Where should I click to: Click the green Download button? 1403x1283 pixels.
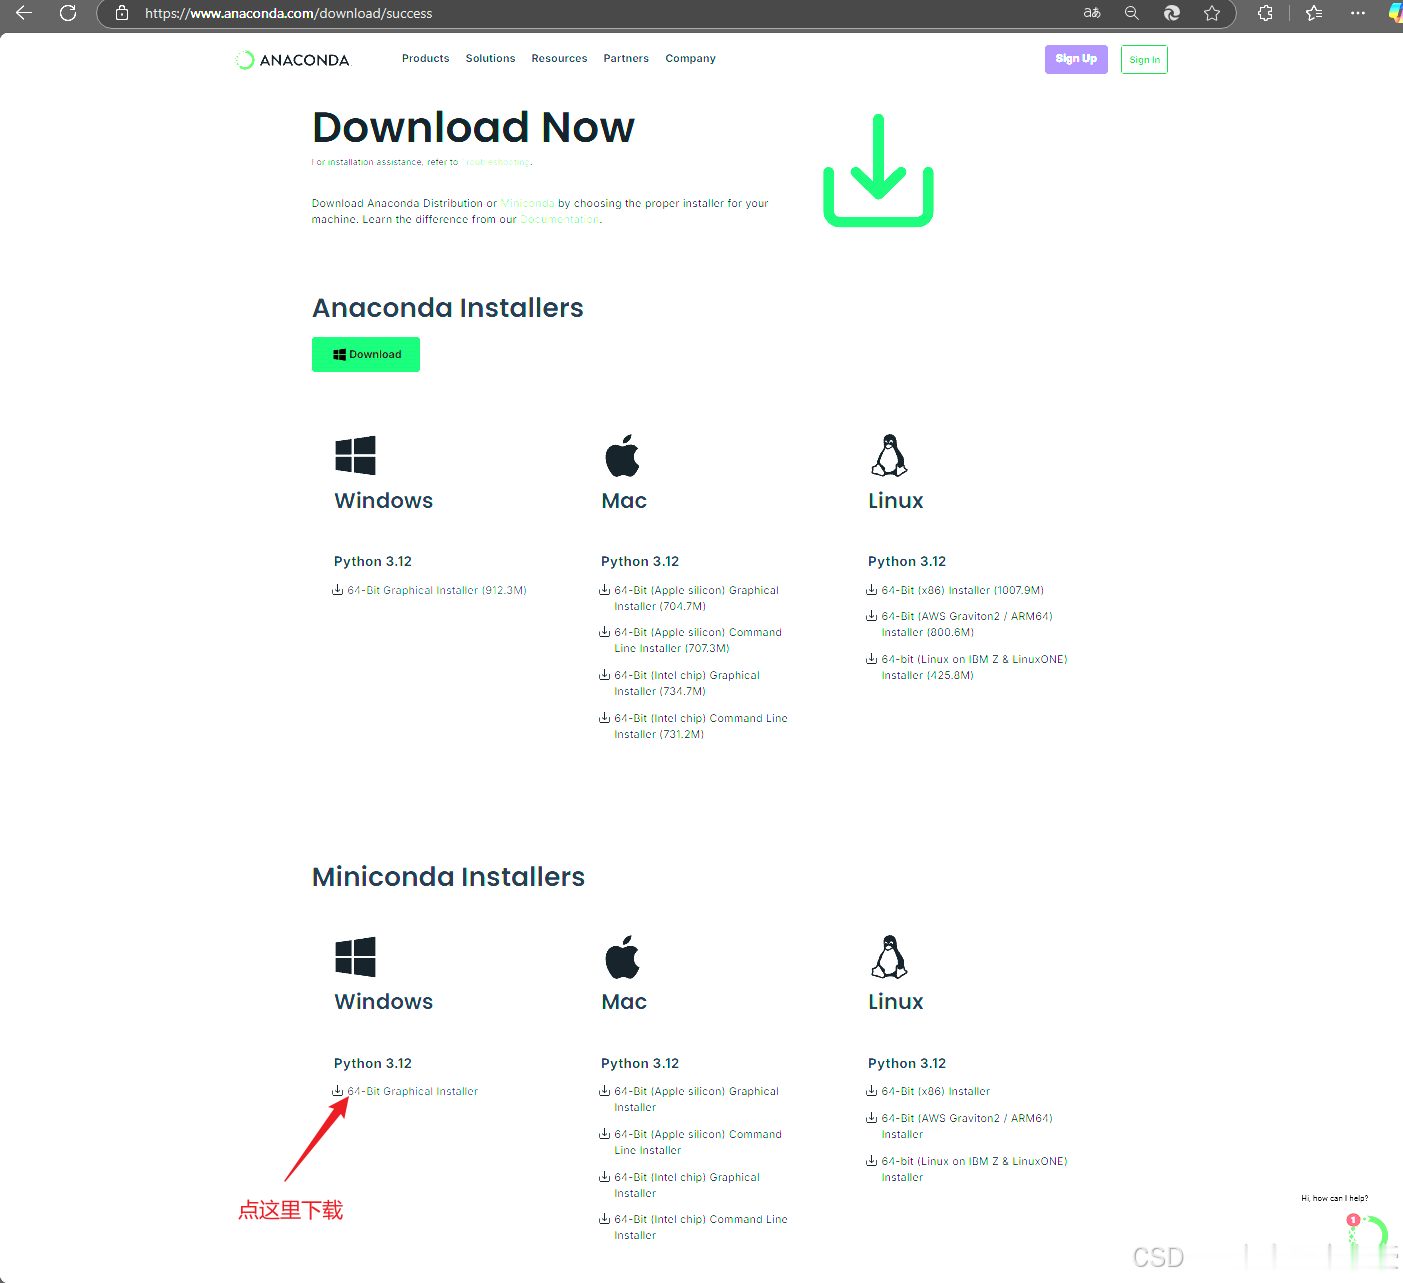366,354
